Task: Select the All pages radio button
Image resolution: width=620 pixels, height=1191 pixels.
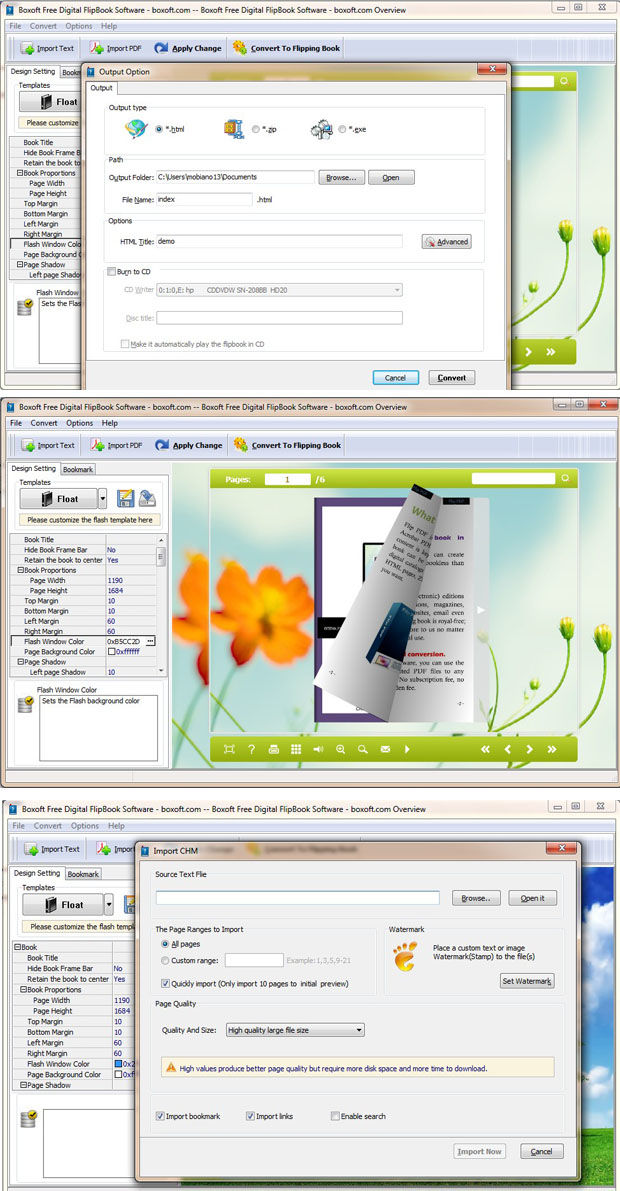Action: 165,943
